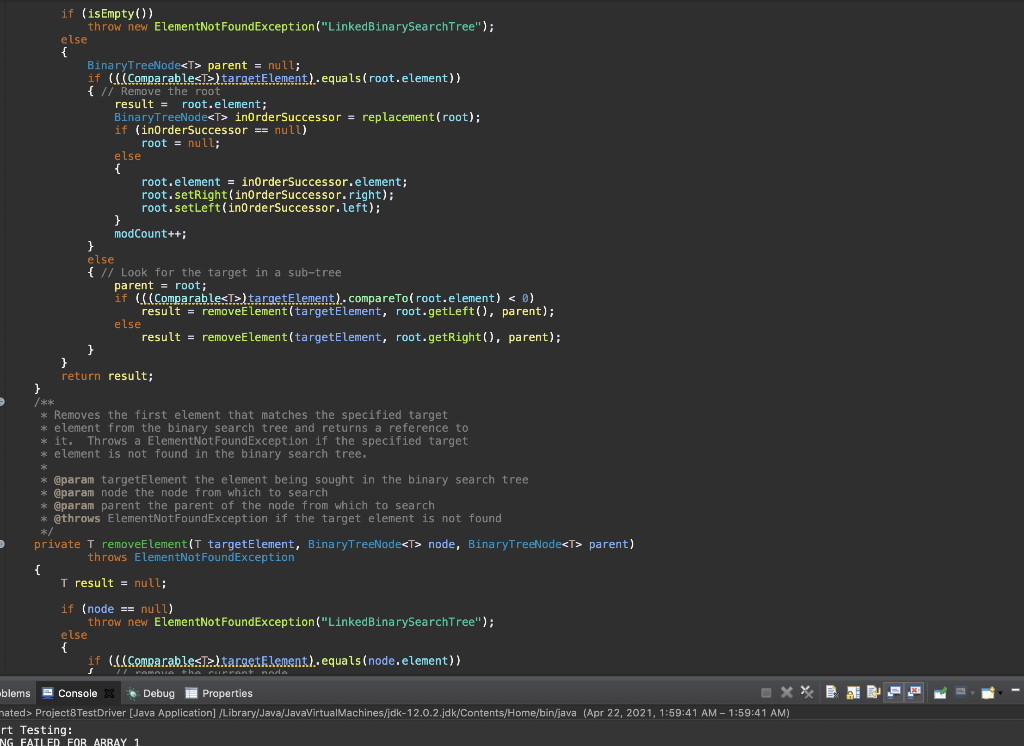Open dropdown arrow beside Open Console icon

1000,693
